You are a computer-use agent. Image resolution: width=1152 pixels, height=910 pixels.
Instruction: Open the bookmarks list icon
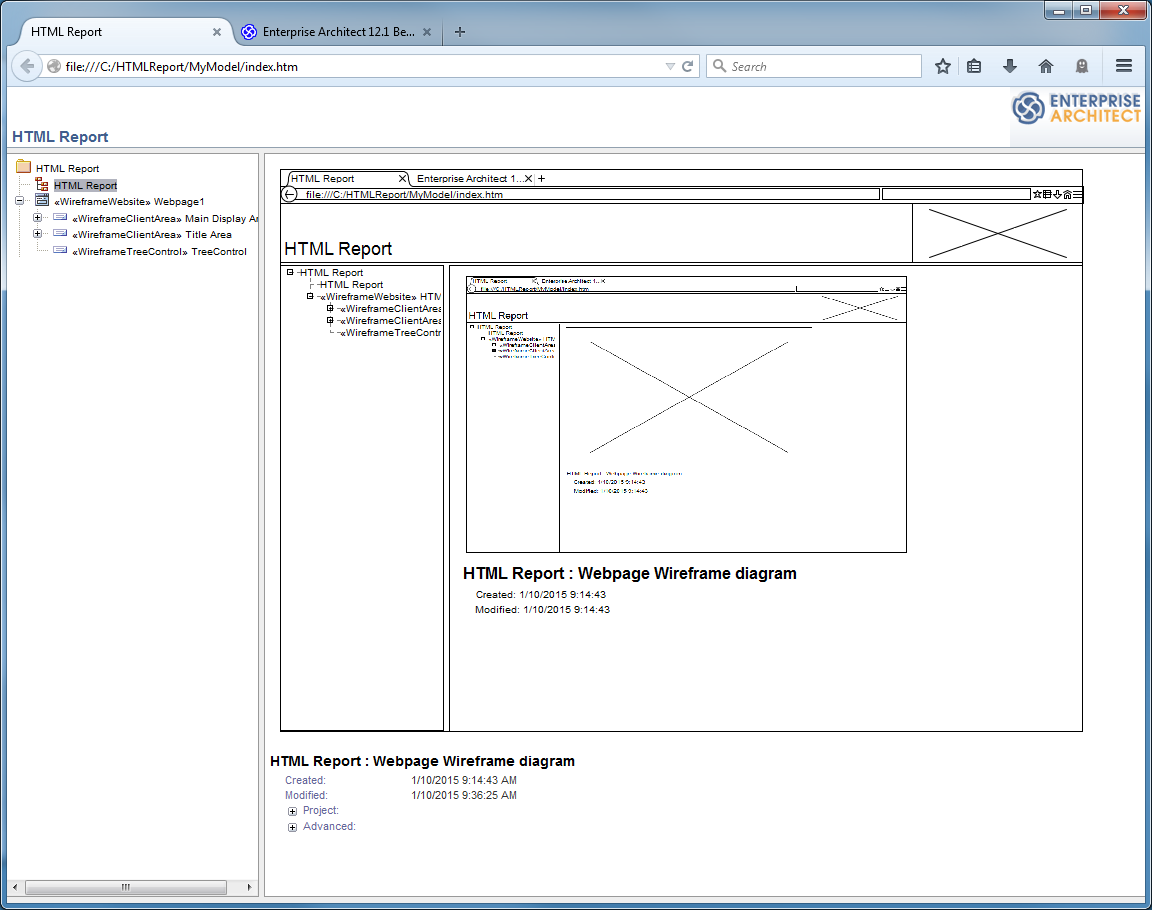click(x=974, y=66)
